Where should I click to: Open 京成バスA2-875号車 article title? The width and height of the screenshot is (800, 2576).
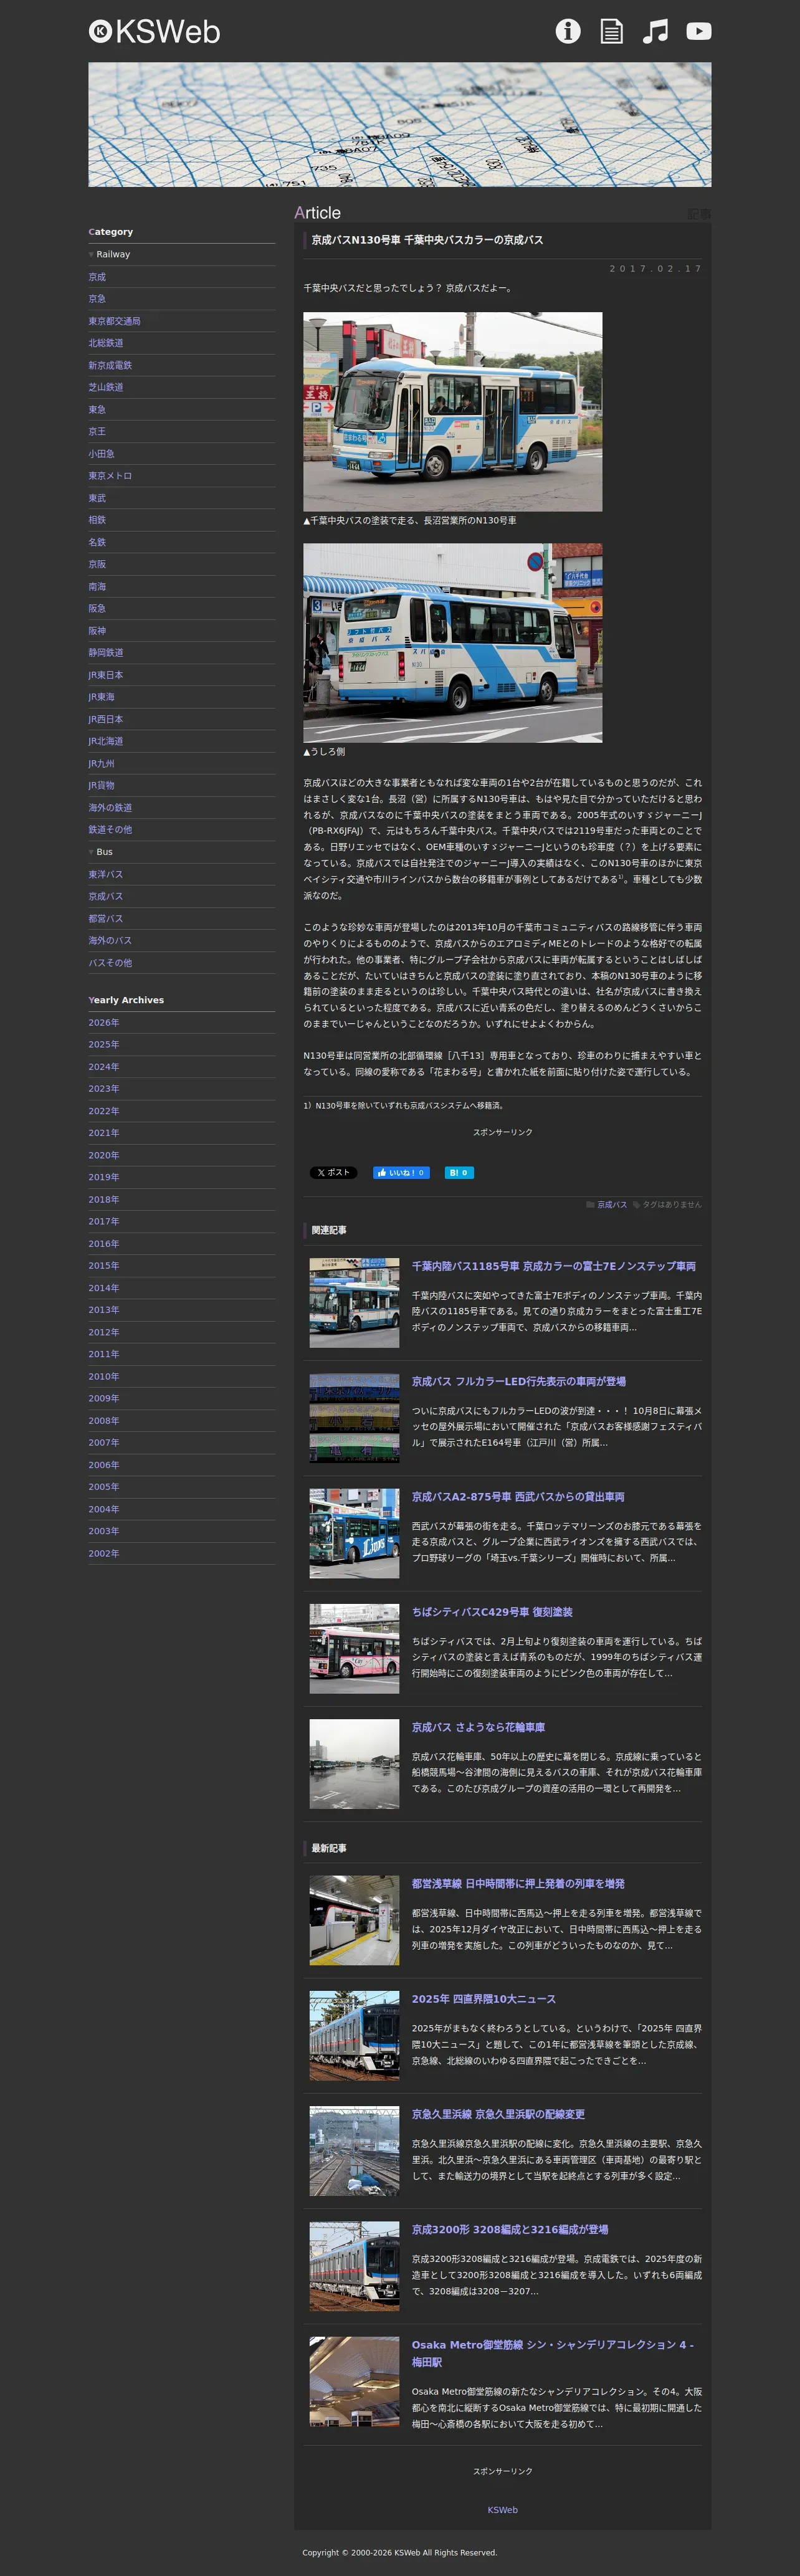(518, 1496)
